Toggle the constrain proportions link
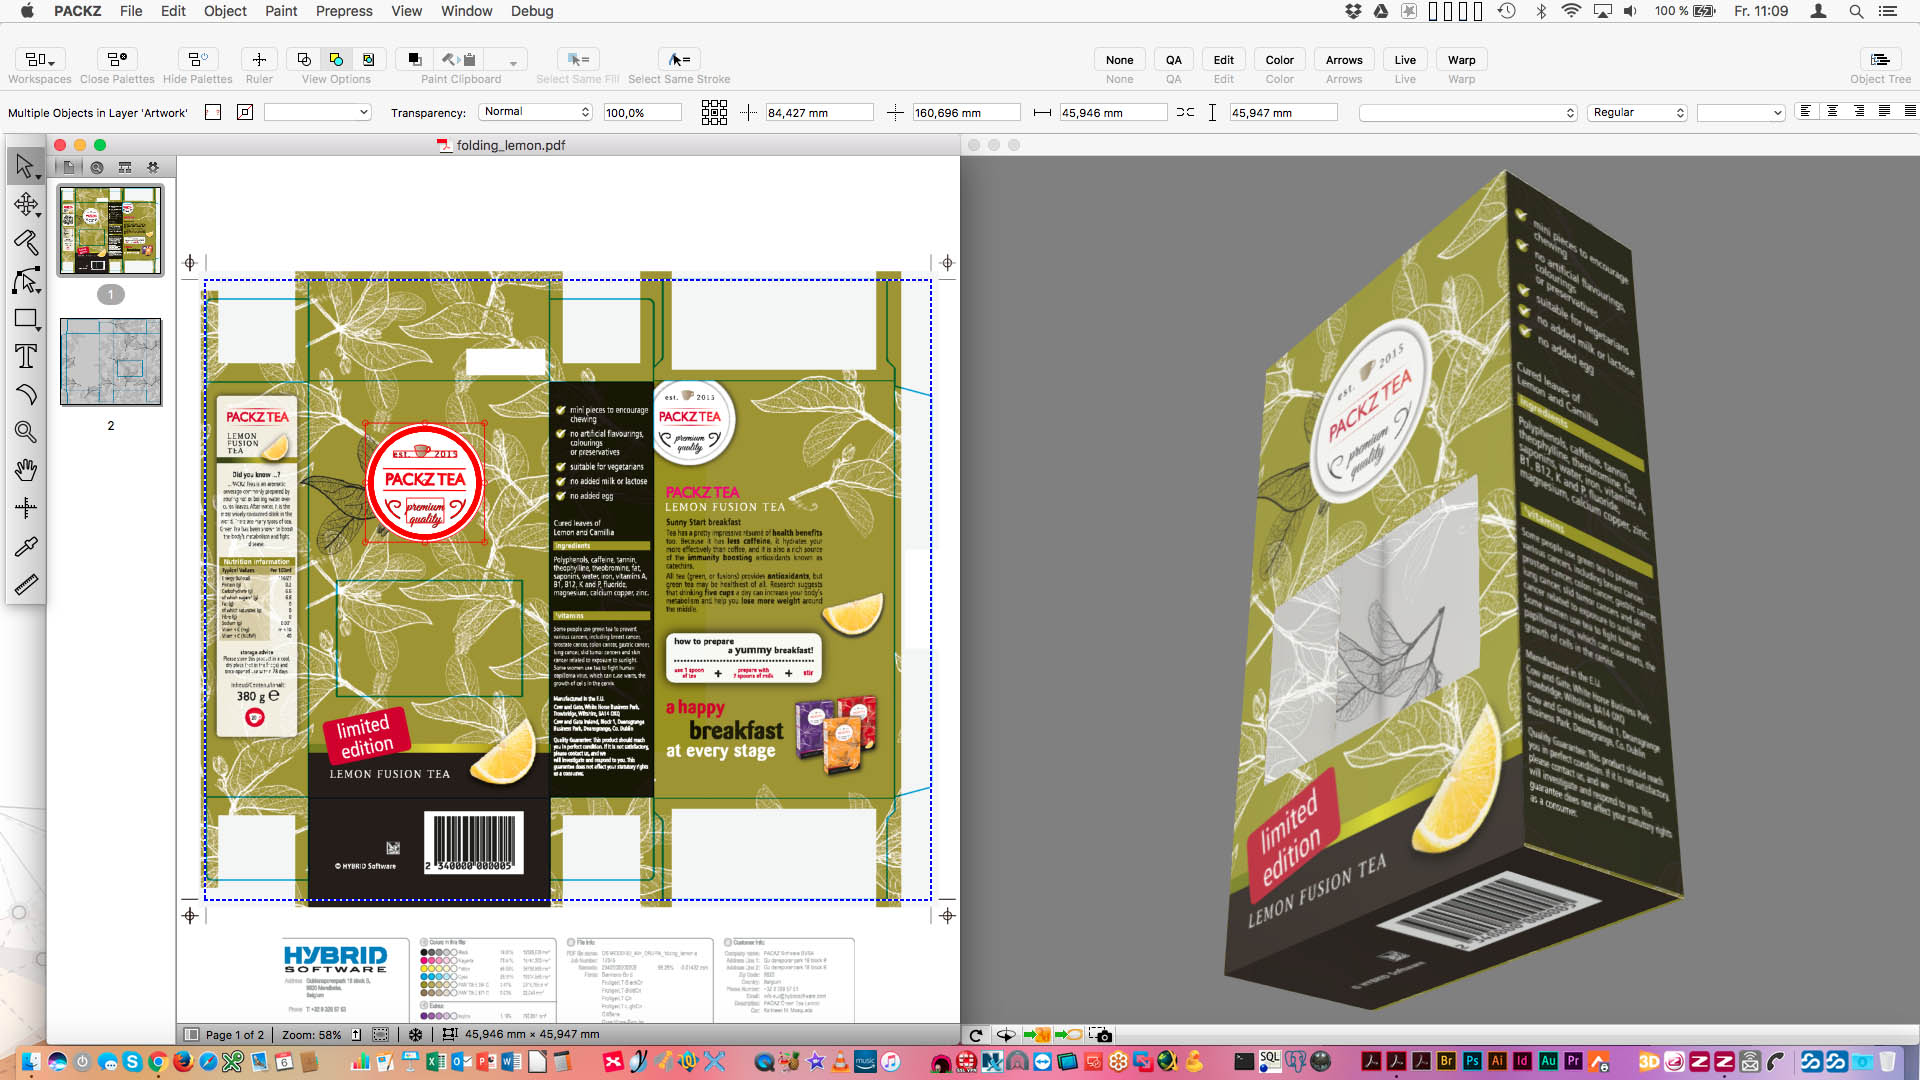The height and width of the screenshot is (1080, 1920). (x=1185, y=112)
